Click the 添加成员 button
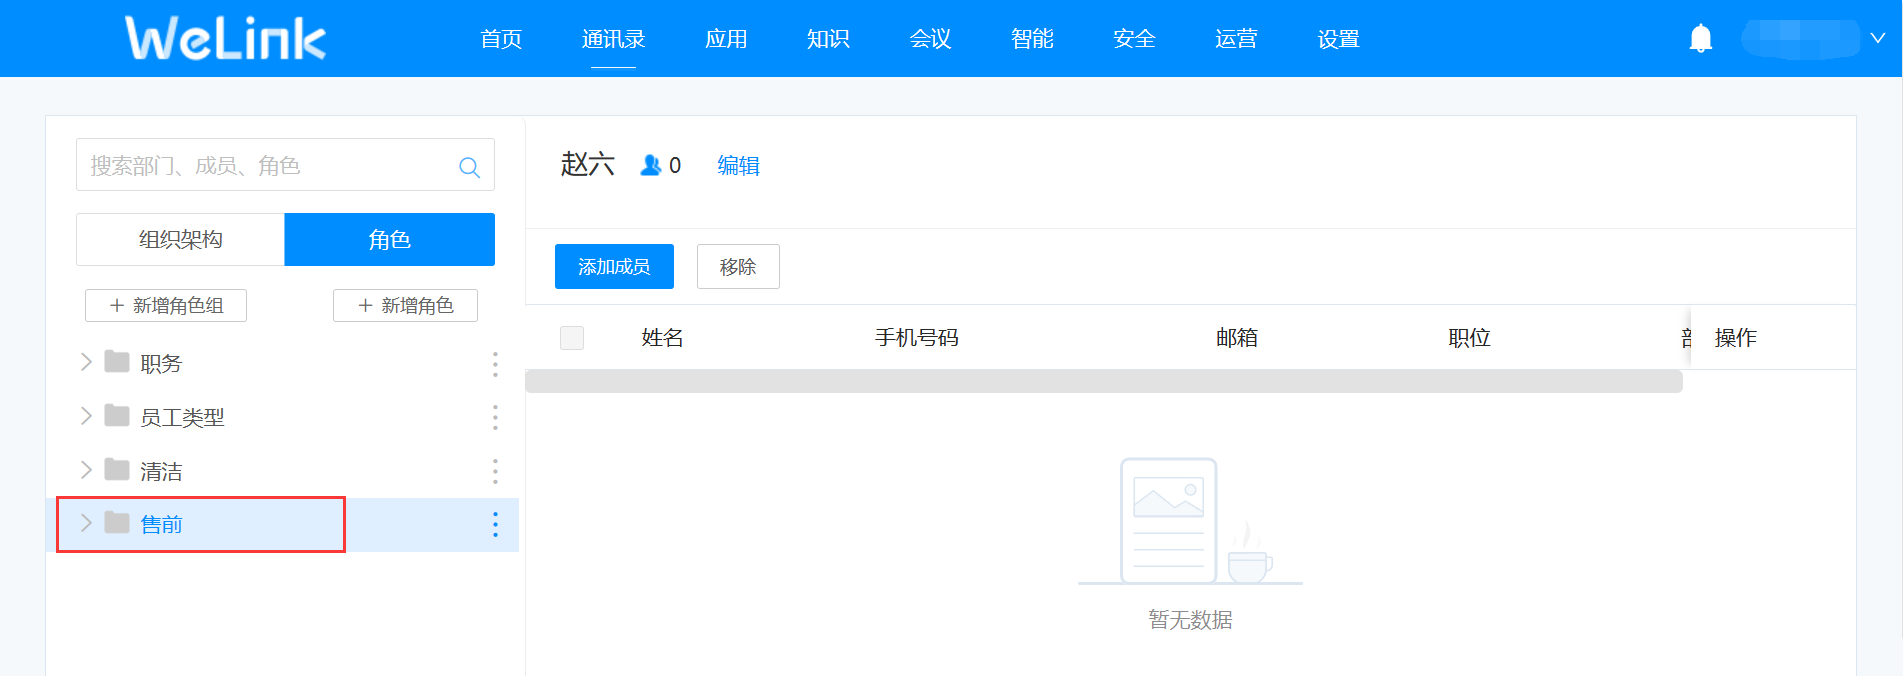 pos(614,267)
